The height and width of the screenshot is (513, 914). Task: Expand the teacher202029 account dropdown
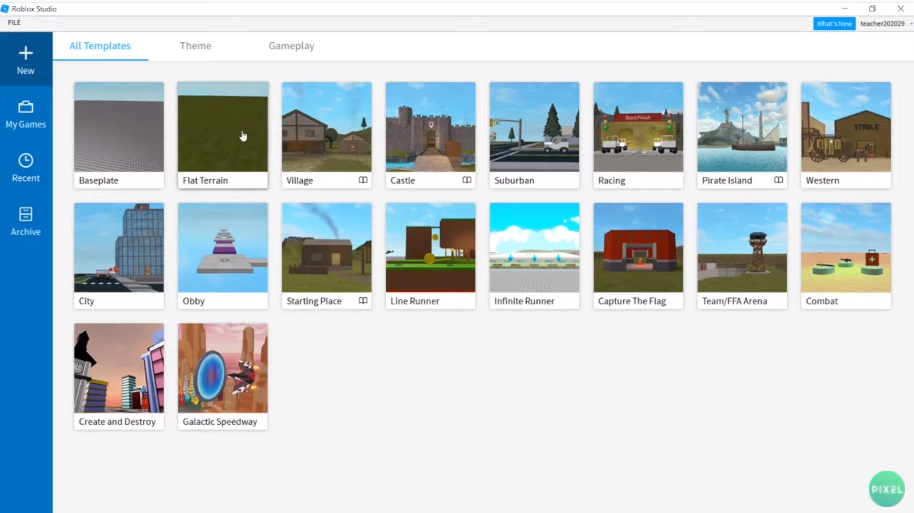click(x=911, y=24)
